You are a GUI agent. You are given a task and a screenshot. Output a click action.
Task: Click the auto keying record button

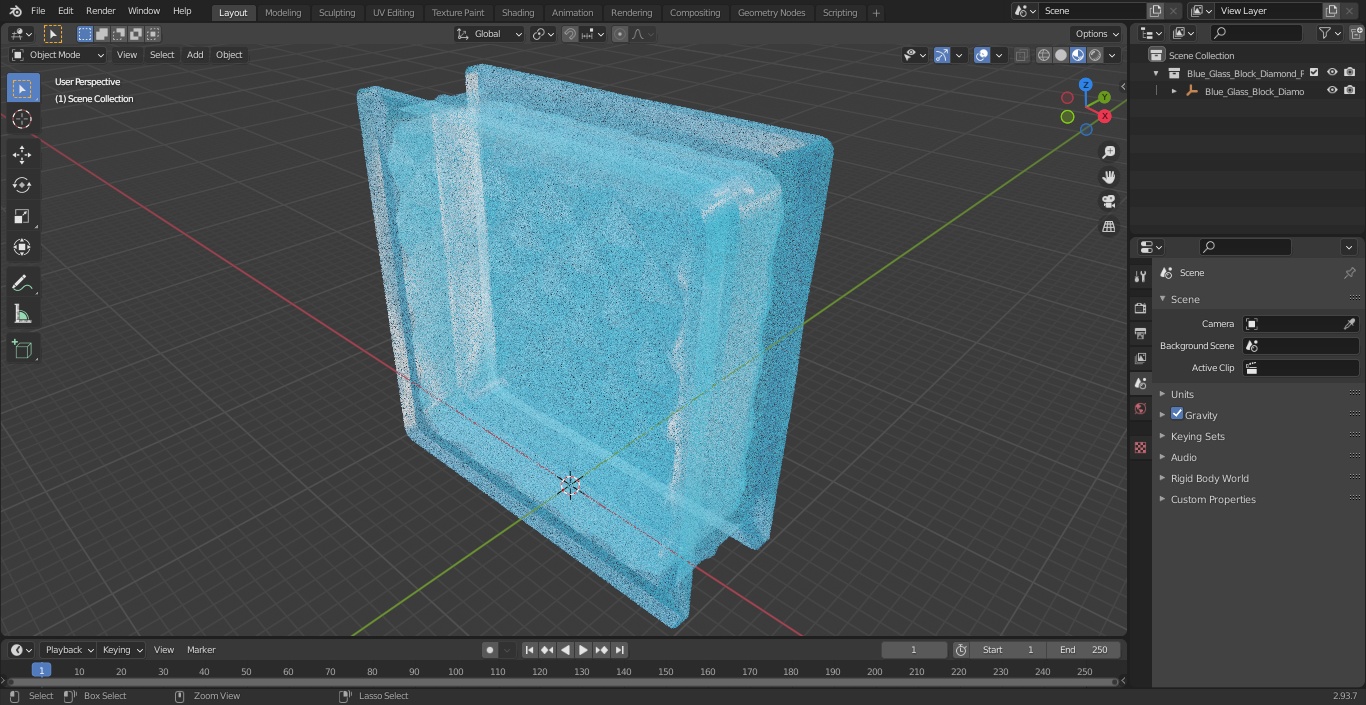tap(490, 650)
